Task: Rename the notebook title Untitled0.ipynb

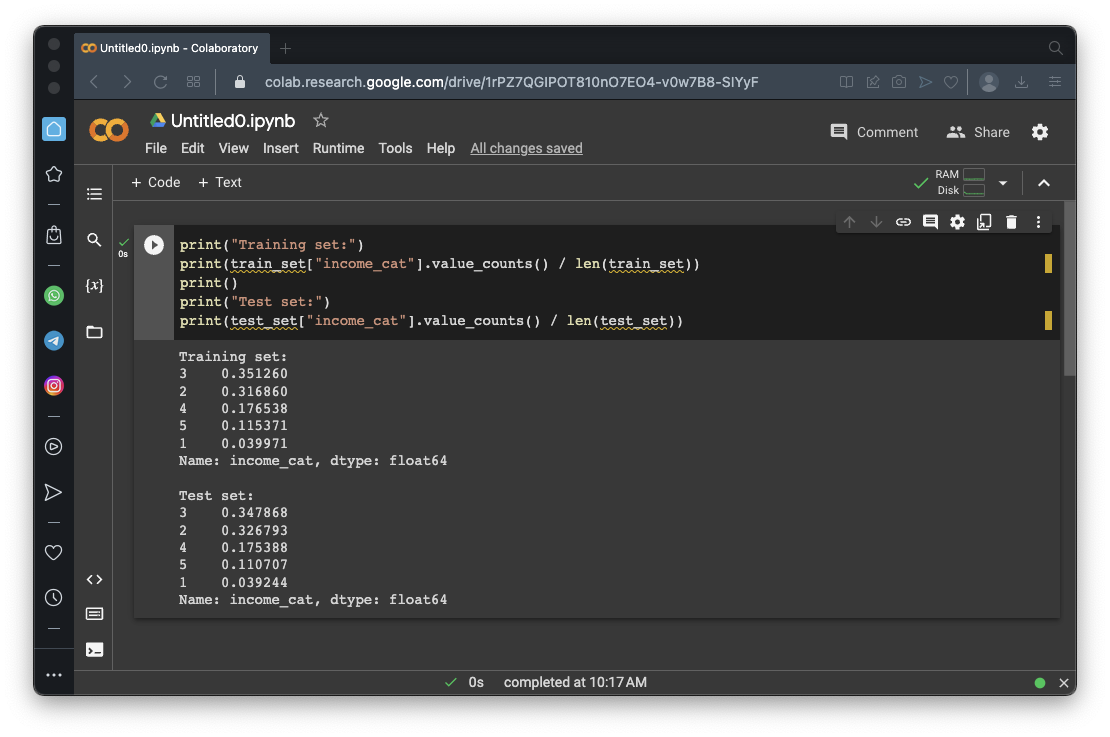Action: click(233, 121)
